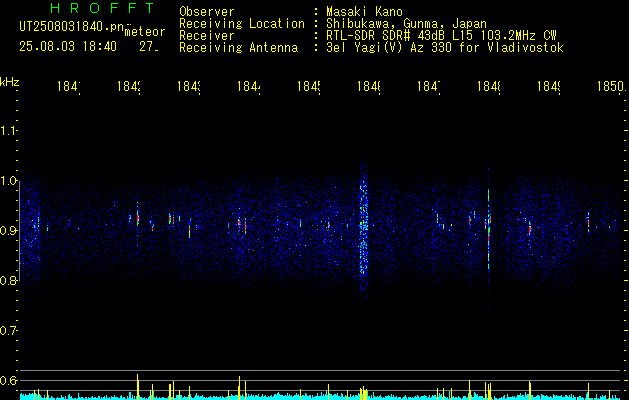Click the 1850 time axis marker
The image size is (629, 400).
point(611,86)
